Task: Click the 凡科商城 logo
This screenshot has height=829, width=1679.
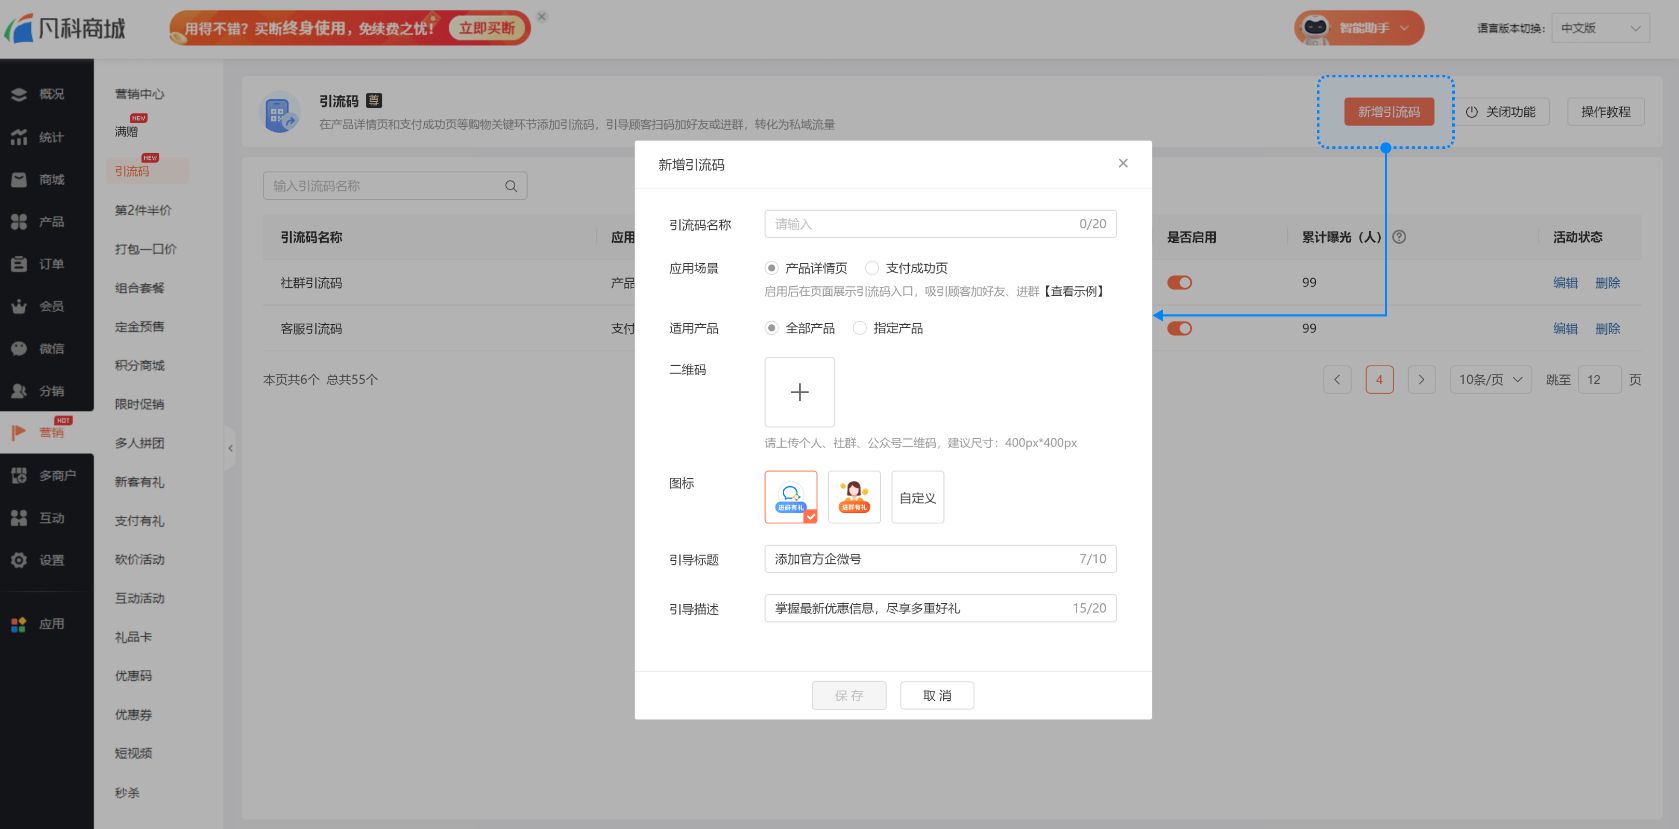Action: pyautogui.click(x=66, y=28)
